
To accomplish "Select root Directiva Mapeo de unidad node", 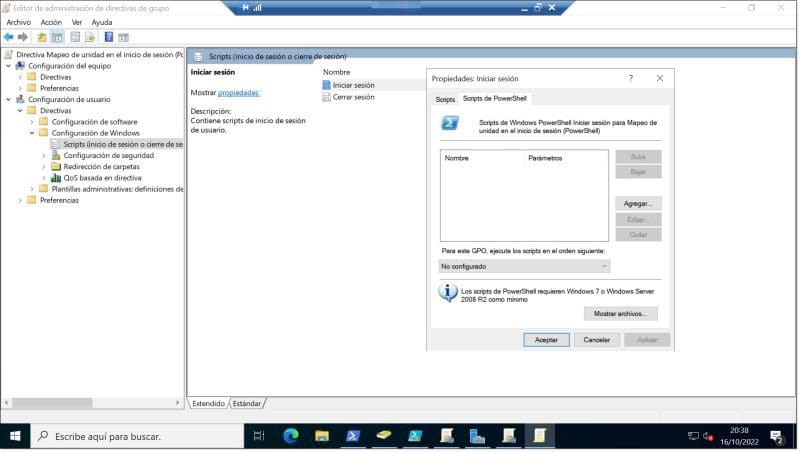I will click(99, 55).
